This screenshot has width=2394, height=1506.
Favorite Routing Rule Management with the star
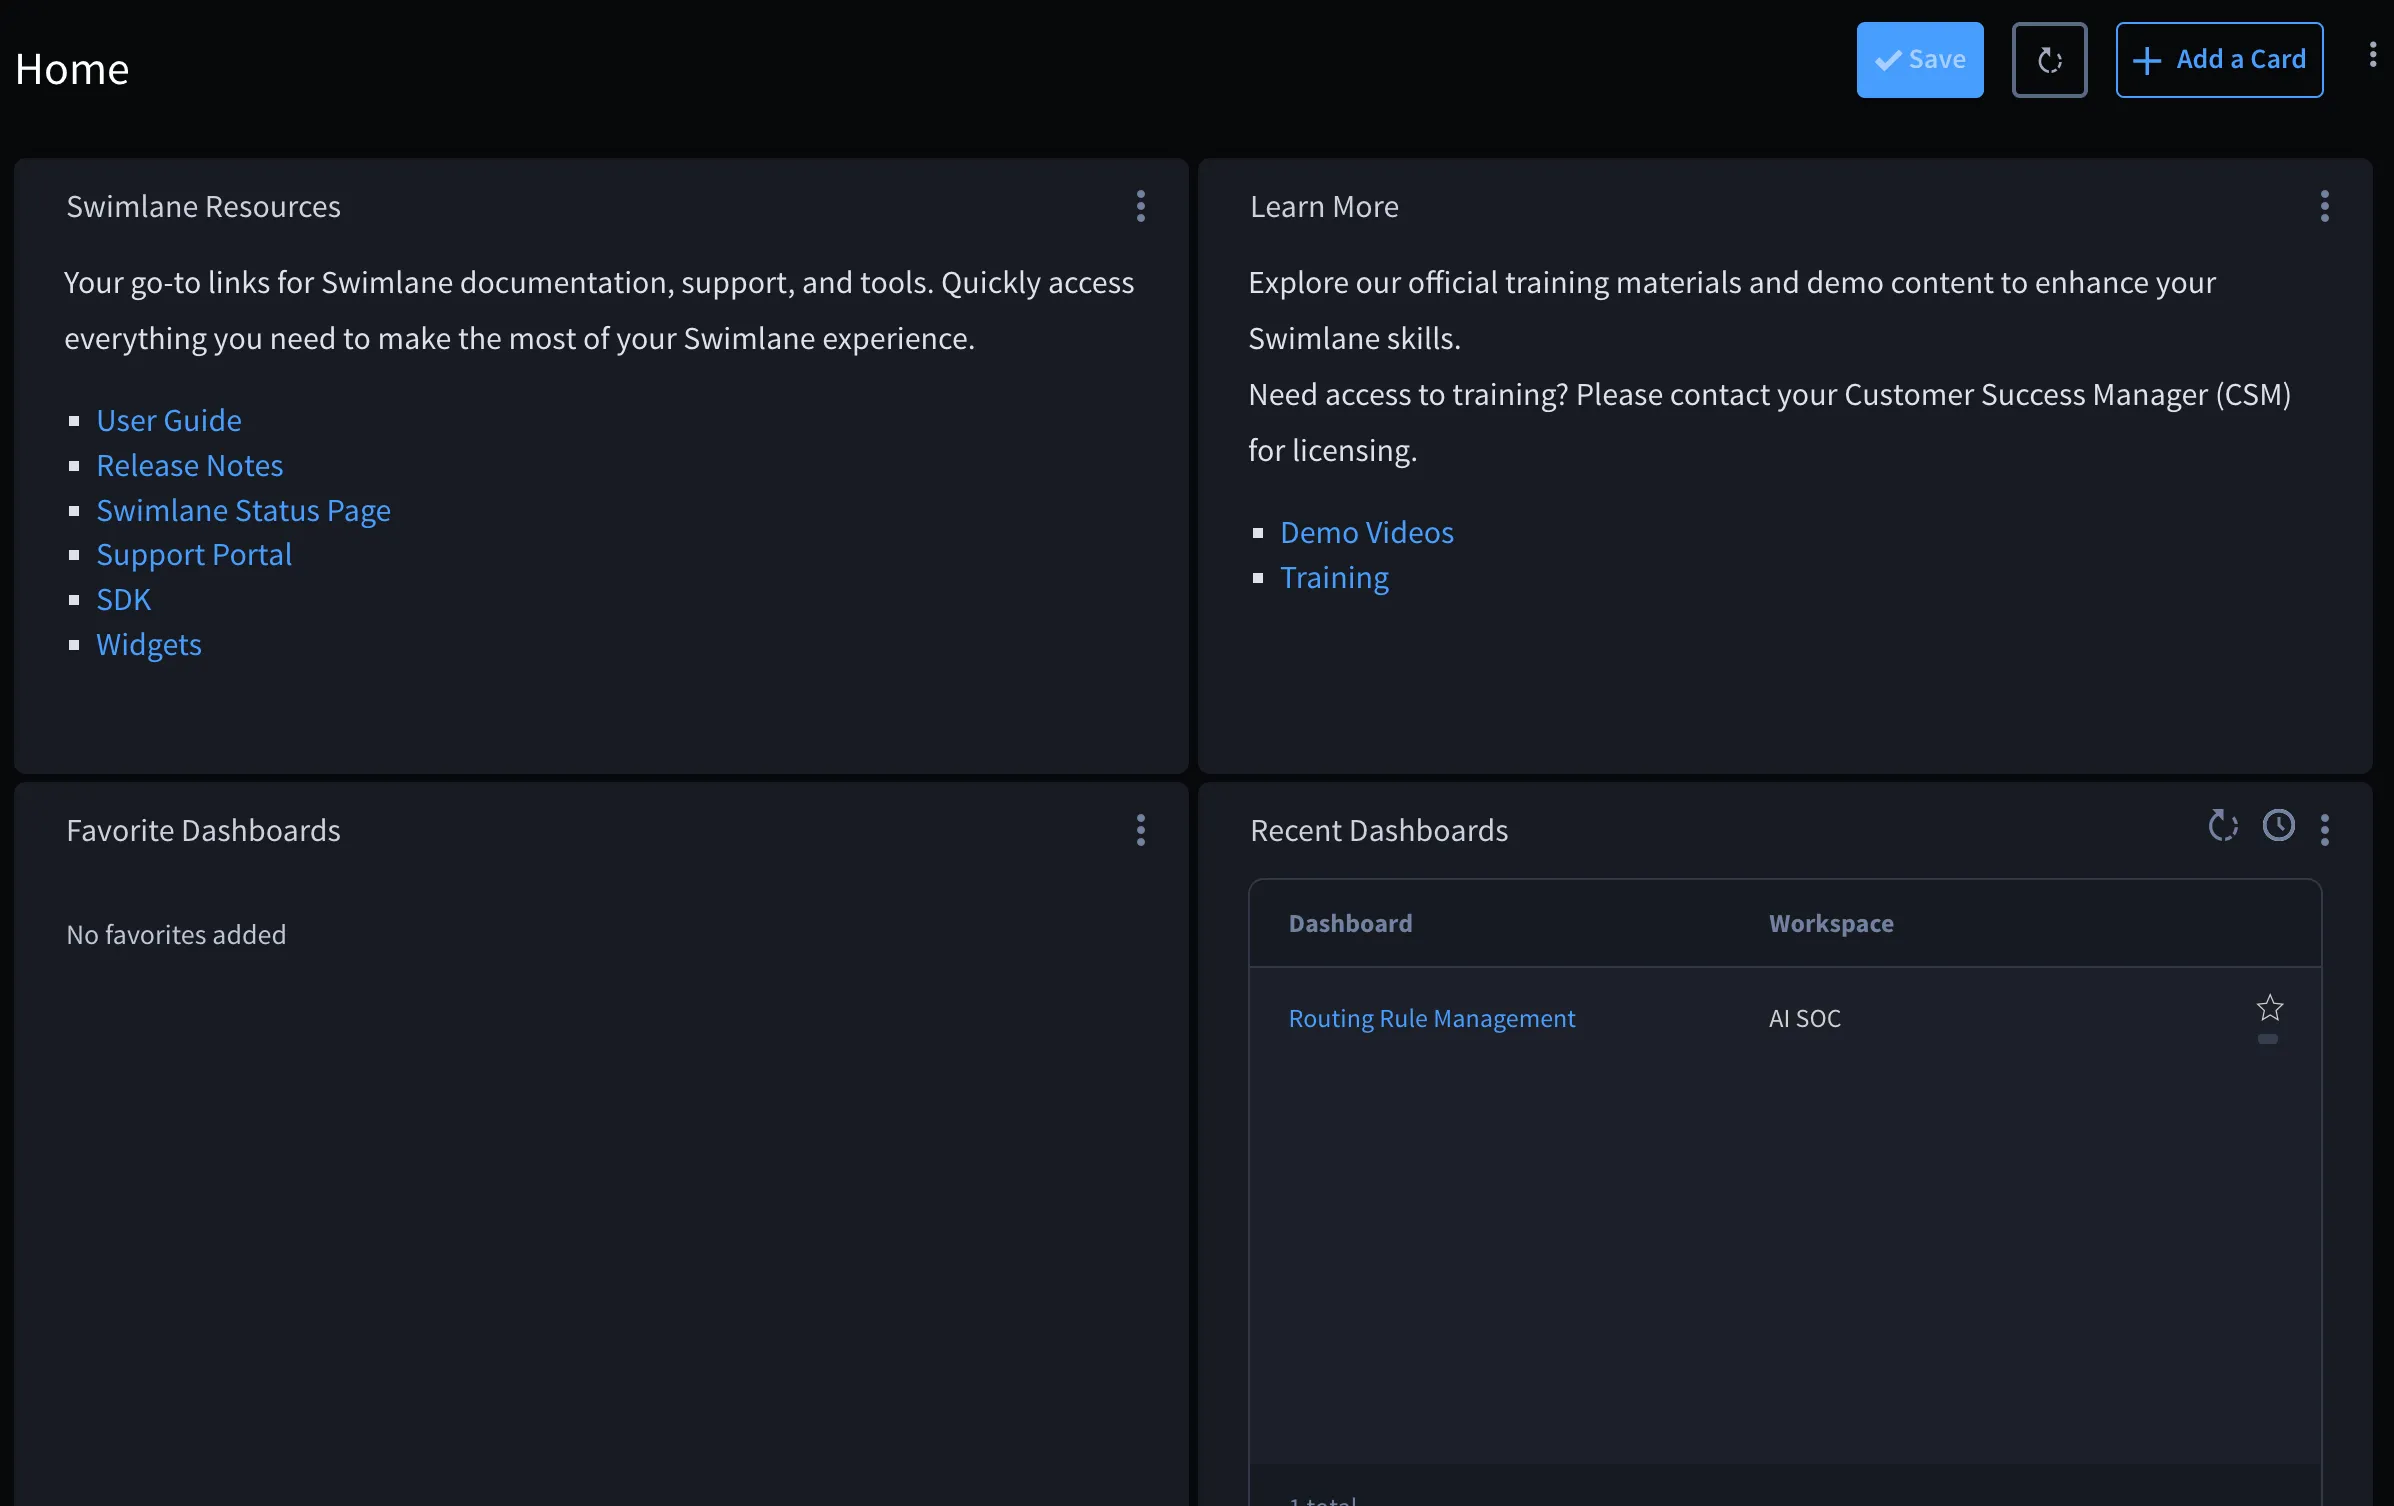coord(2270,1007)
